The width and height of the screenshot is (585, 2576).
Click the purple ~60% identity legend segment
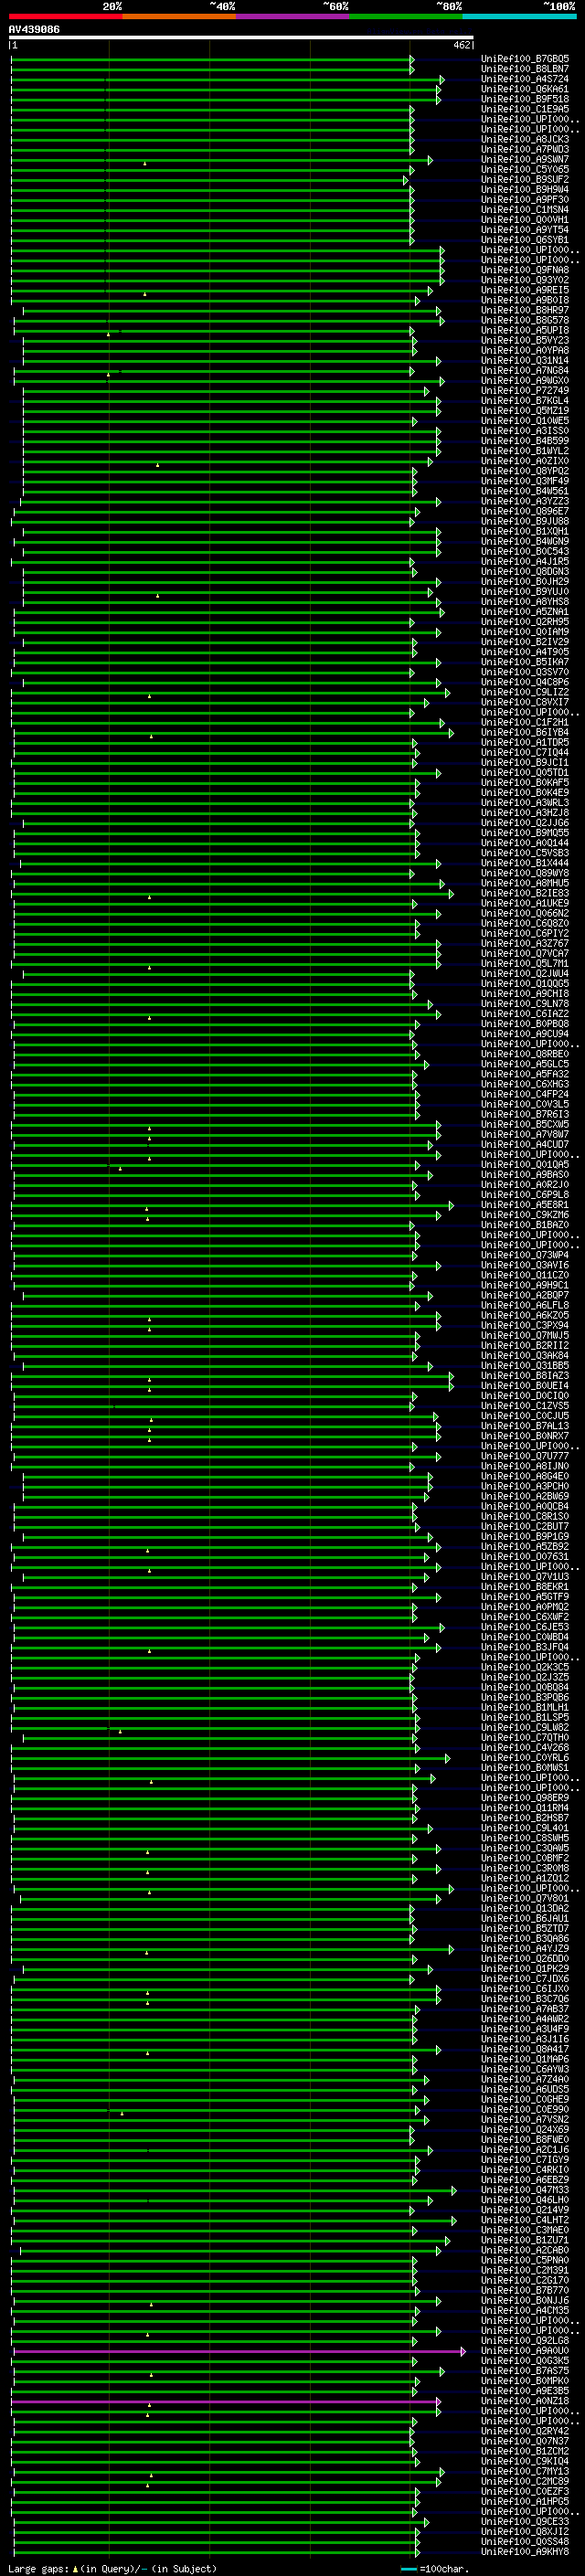293,16
